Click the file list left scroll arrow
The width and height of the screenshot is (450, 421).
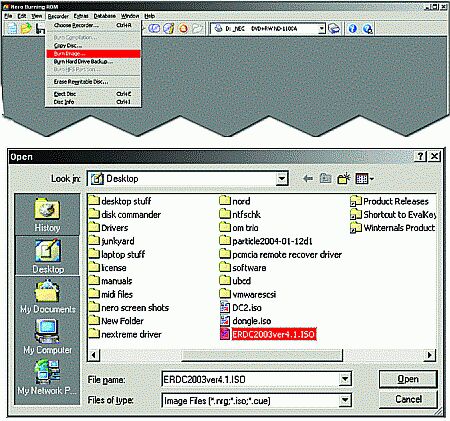(x=94, y=355)
